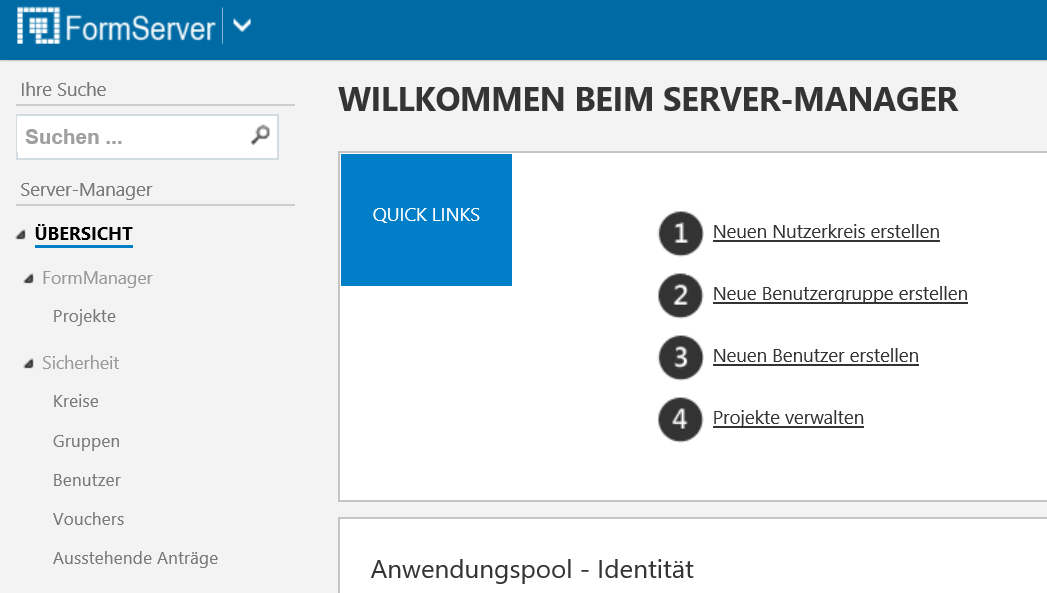Open Kreise in the Sicherheit section
Image resolution: width=1047 pixels, height=593 pixels.
75,401
